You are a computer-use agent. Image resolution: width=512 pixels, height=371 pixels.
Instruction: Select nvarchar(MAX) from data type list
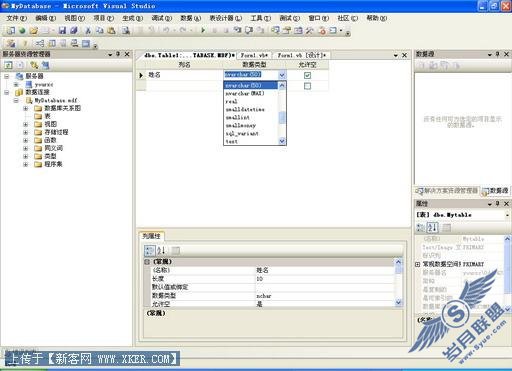coord(251,93)
